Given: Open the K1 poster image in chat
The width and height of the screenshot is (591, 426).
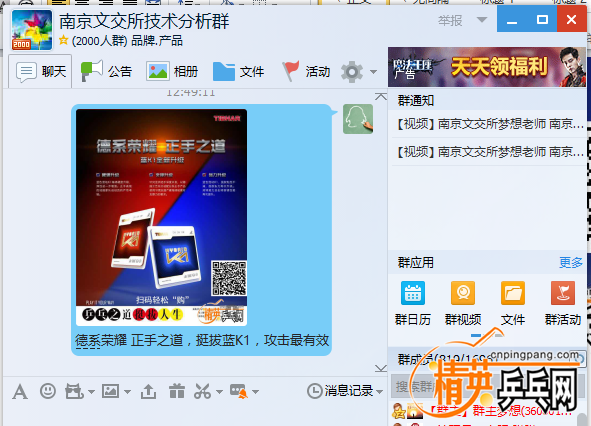Looking at the screenshot, I should pyautogui.click(x=162, y=218).
